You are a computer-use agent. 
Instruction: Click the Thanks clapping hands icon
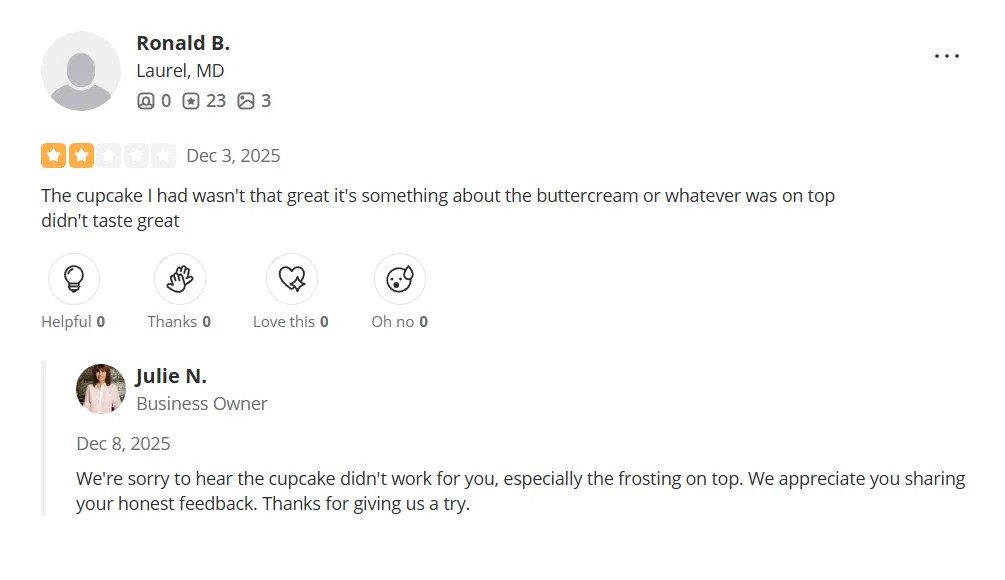coord(180,279)
